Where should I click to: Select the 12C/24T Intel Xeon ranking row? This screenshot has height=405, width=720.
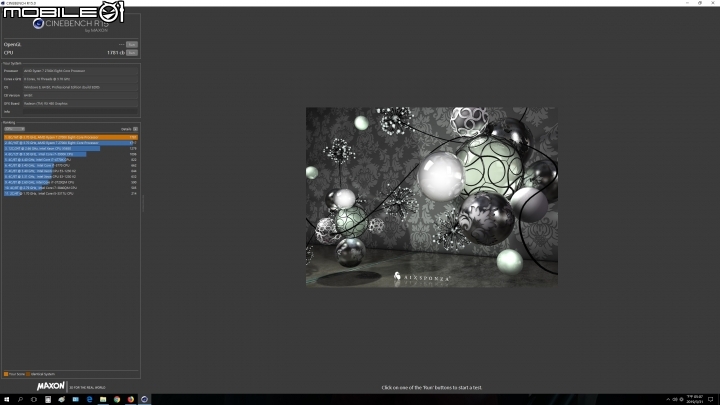71,149
